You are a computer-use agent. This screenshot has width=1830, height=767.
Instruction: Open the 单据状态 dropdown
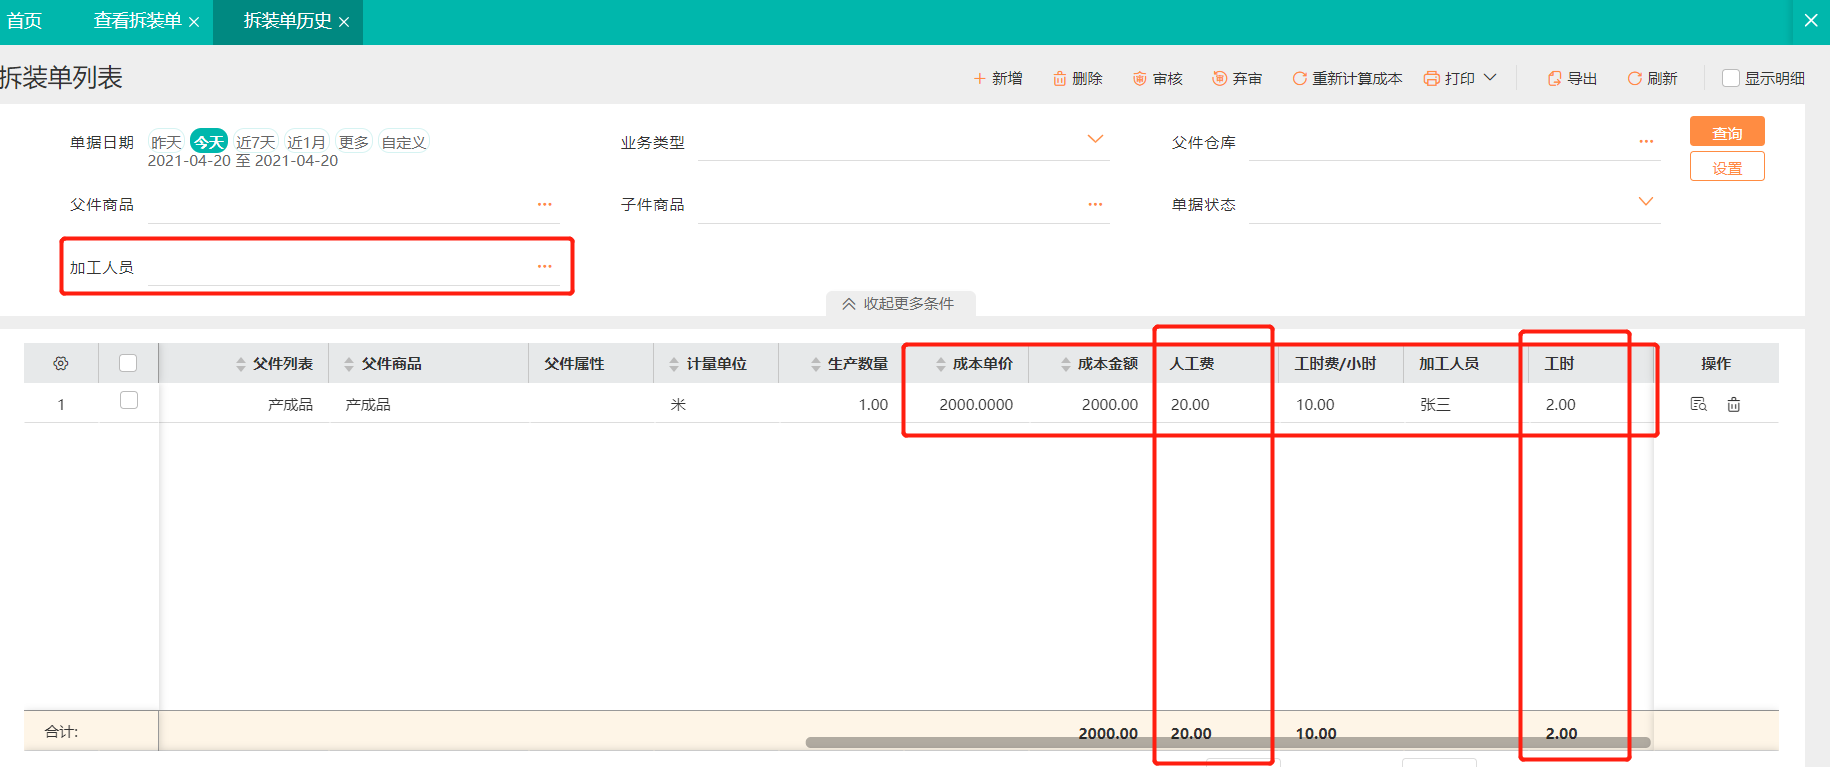point(1645,202)
